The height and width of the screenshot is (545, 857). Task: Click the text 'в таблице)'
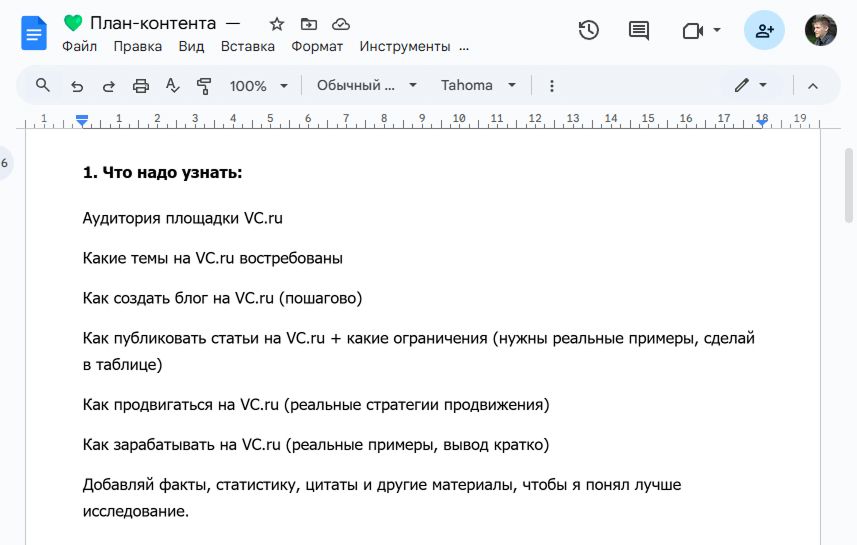click(122, 365)
